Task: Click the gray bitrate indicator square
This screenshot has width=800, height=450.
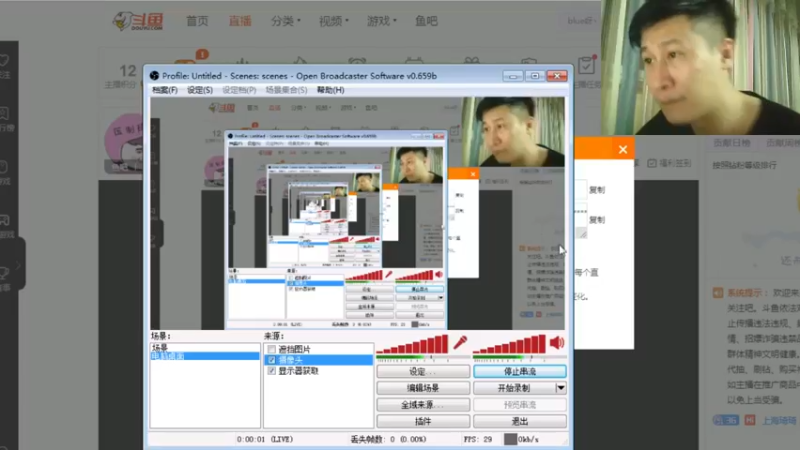Action: (x=510, y=439)
